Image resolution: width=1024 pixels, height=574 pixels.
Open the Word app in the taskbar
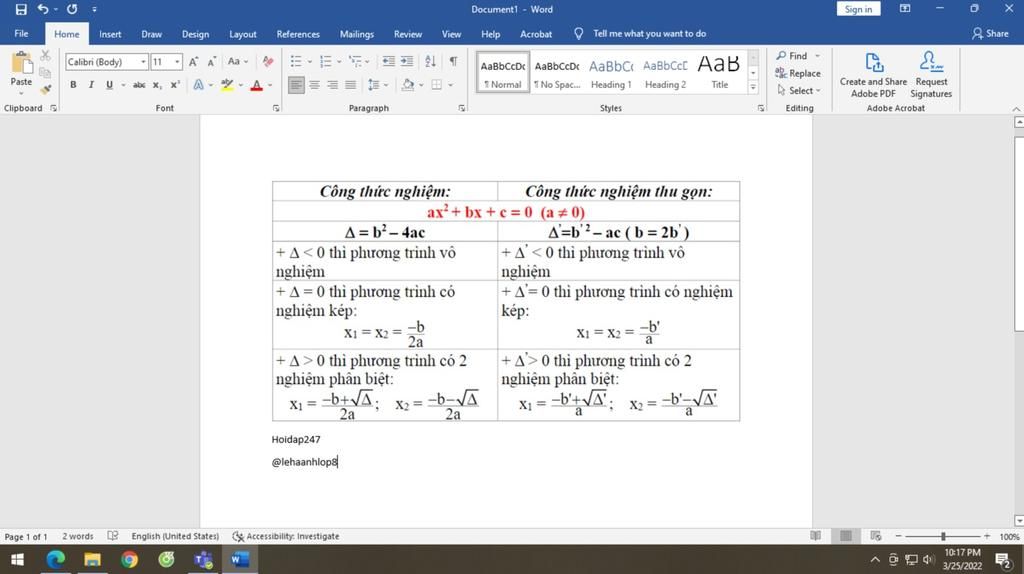pos(240,559)
